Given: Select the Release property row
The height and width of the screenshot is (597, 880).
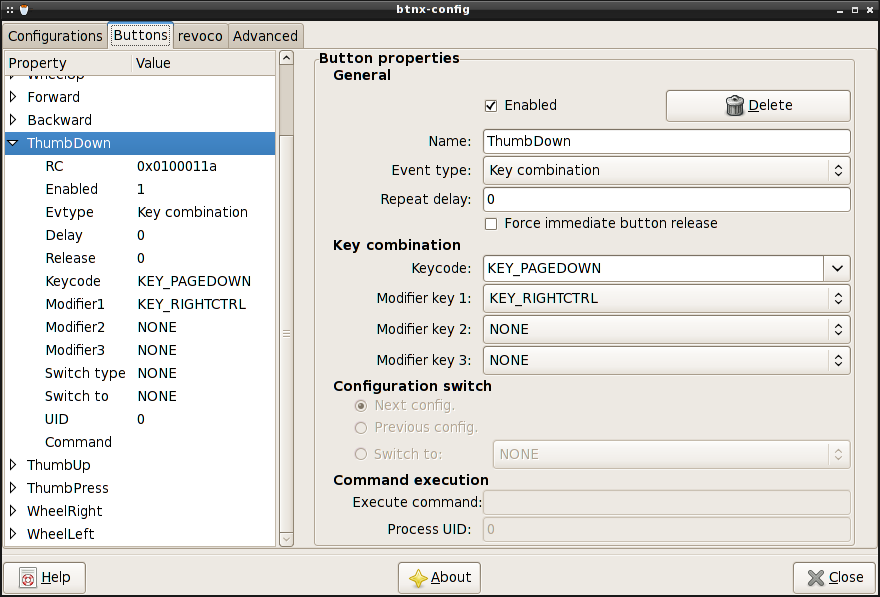Looking at the screenshot, I should tap(140, 258).
